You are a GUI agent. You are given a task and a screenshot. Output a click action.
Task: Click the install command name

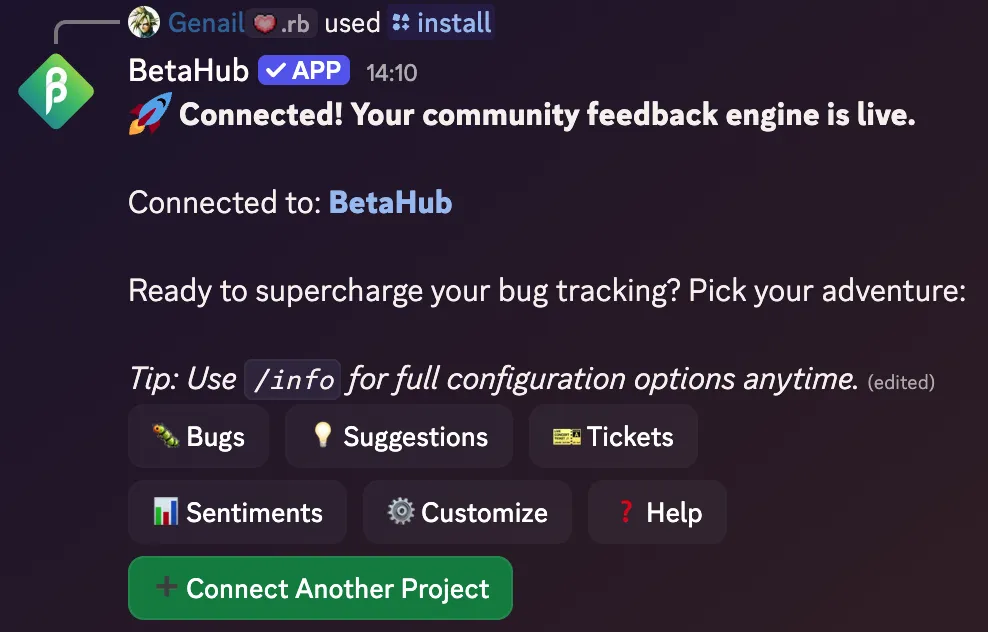(x=454, y=22)
